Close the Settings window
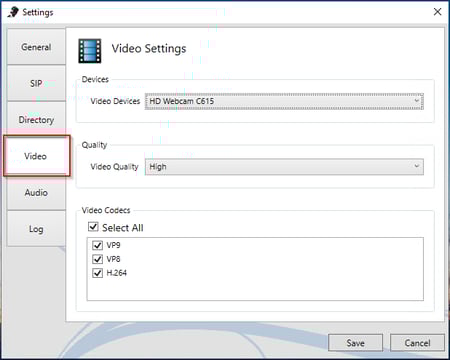 (x=437, y=12)
